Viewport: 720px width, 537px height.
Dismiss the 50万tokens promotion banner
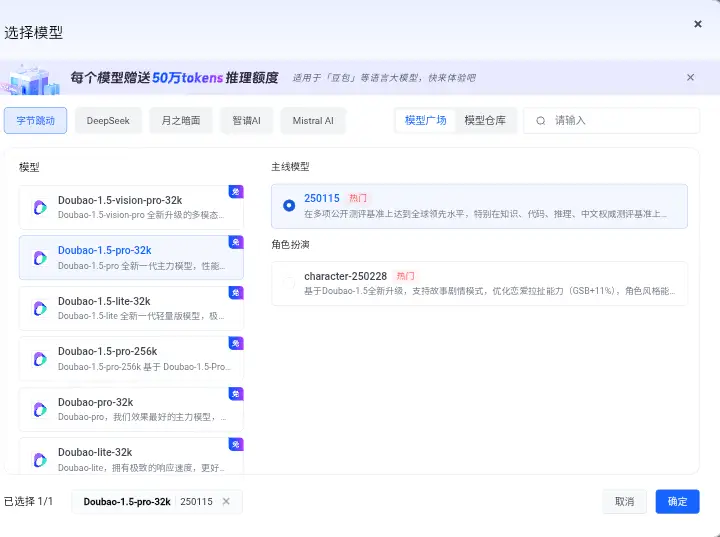pos(690,77)
